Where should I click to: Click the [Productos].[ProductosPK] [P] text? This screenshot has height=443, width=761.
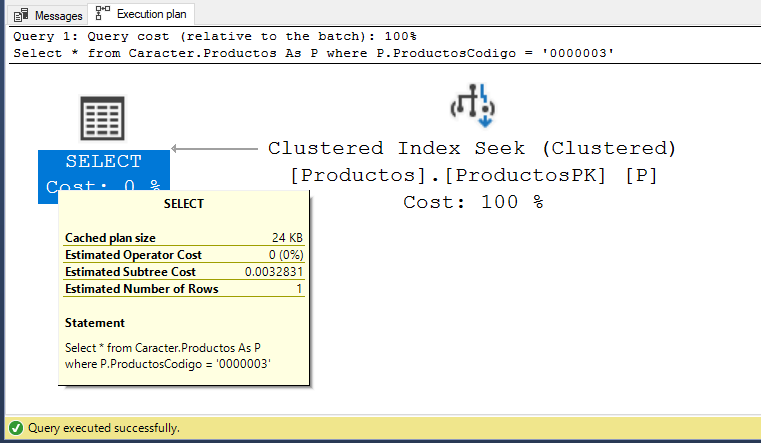(x=474, y=175)
